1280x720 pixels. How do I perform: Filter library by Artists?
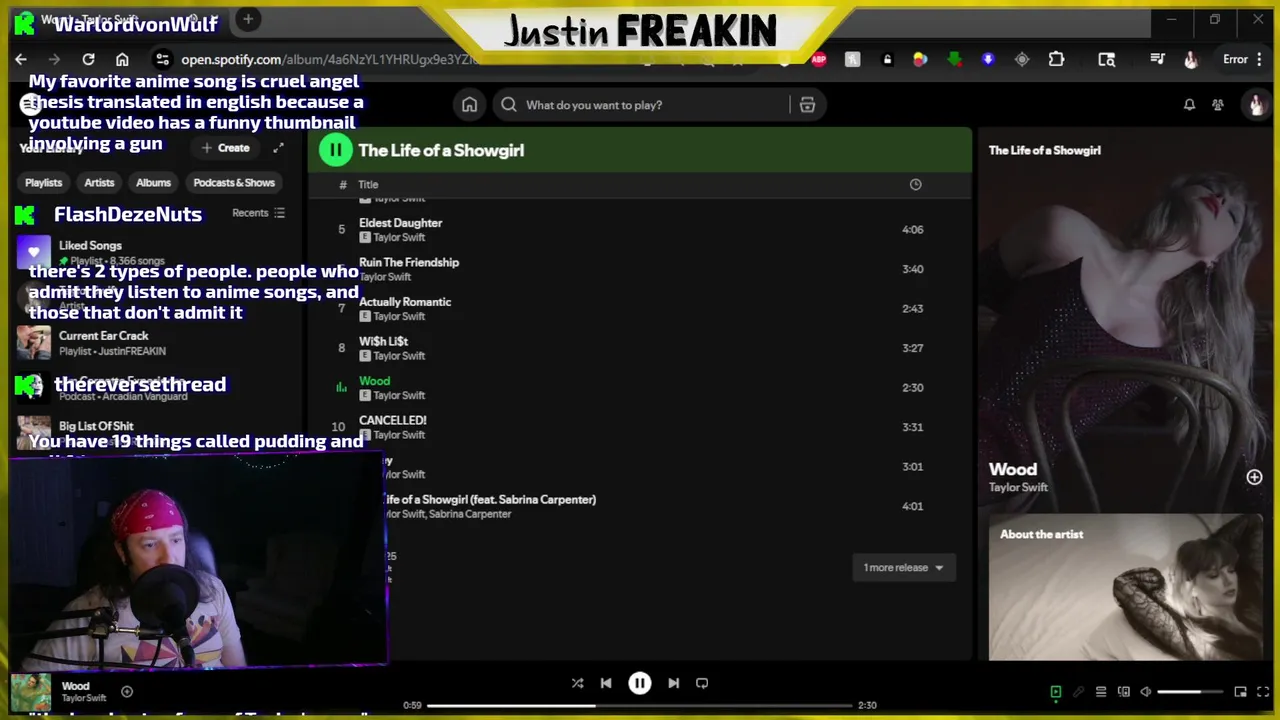pyautogui.click(x=99, y=183)
